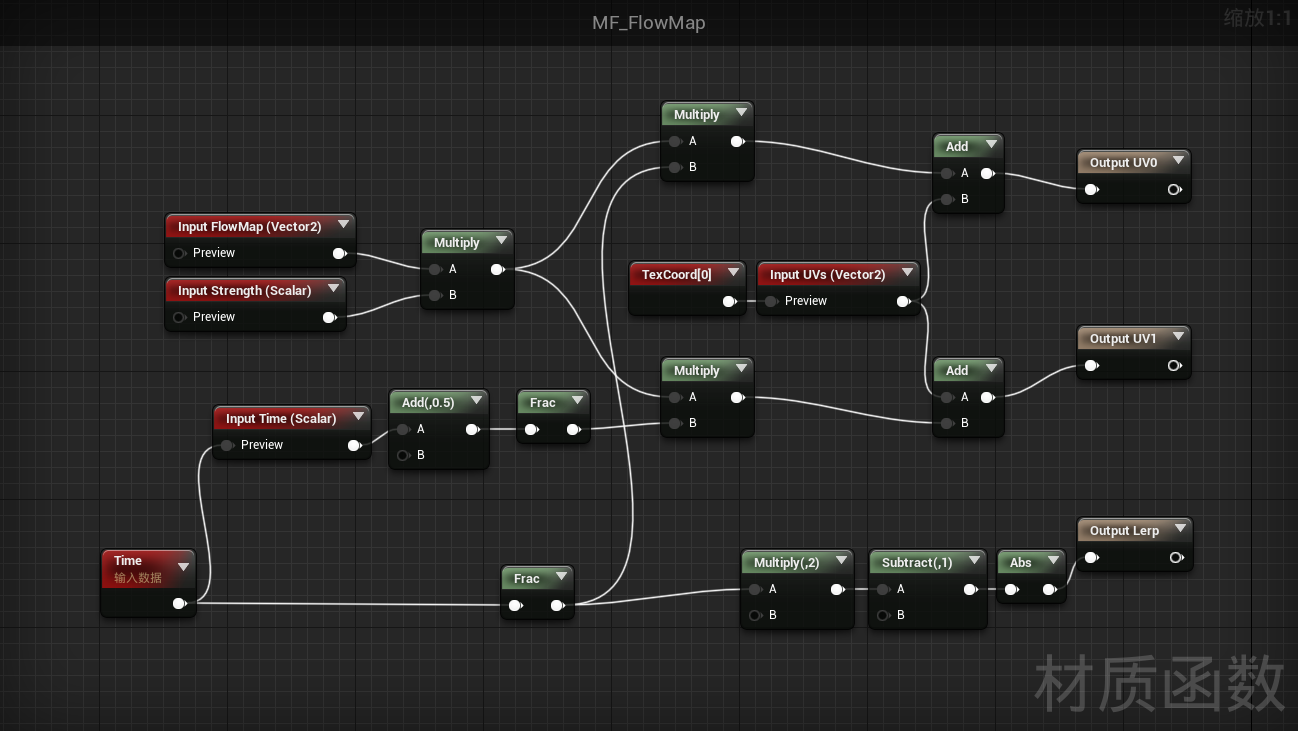Screen dimensions: 1298x731
Task: Select the Frac node wired directly to Time
Action: tap(537, 592)
